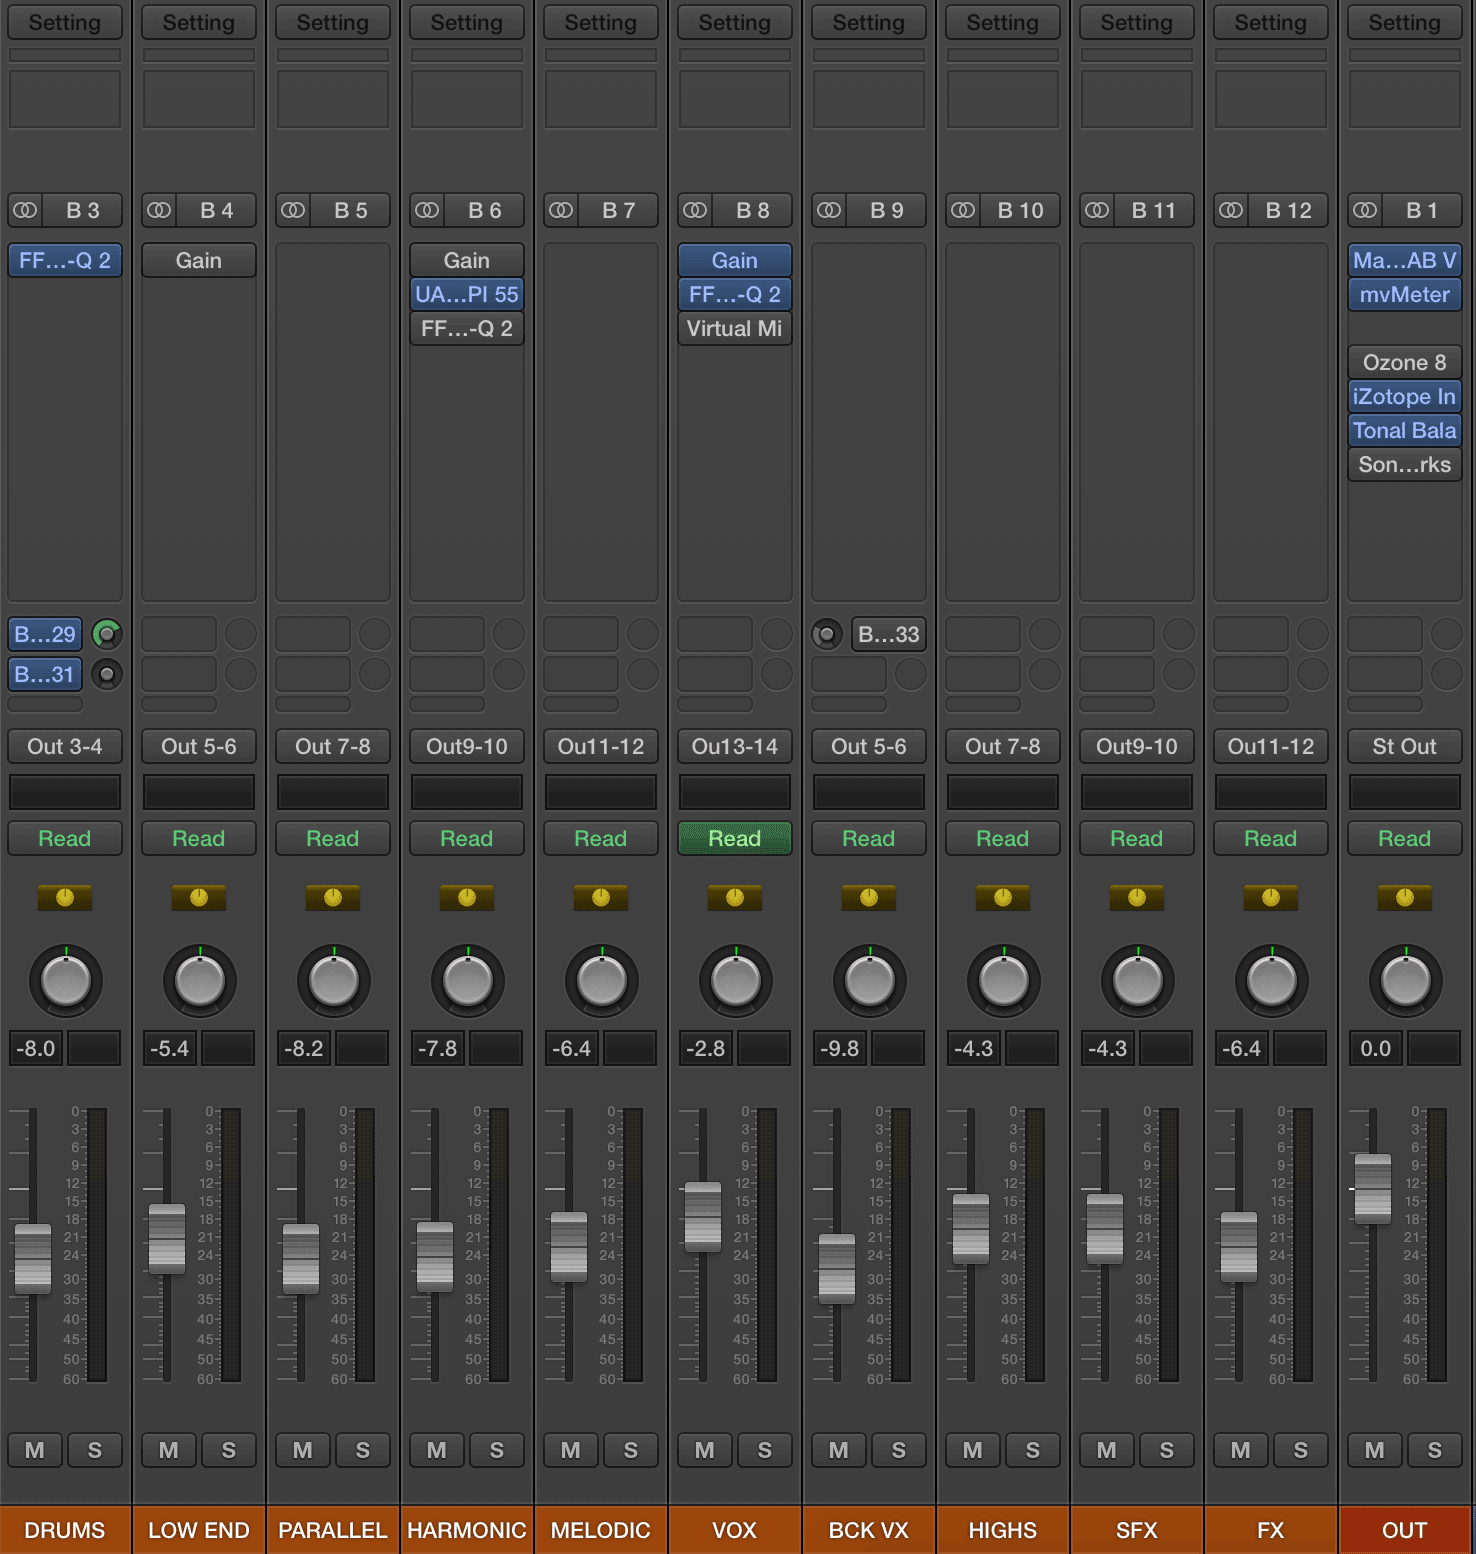Open the highlighted Read automation menu on VOX

pyautogui.click(x=735, y=839)
